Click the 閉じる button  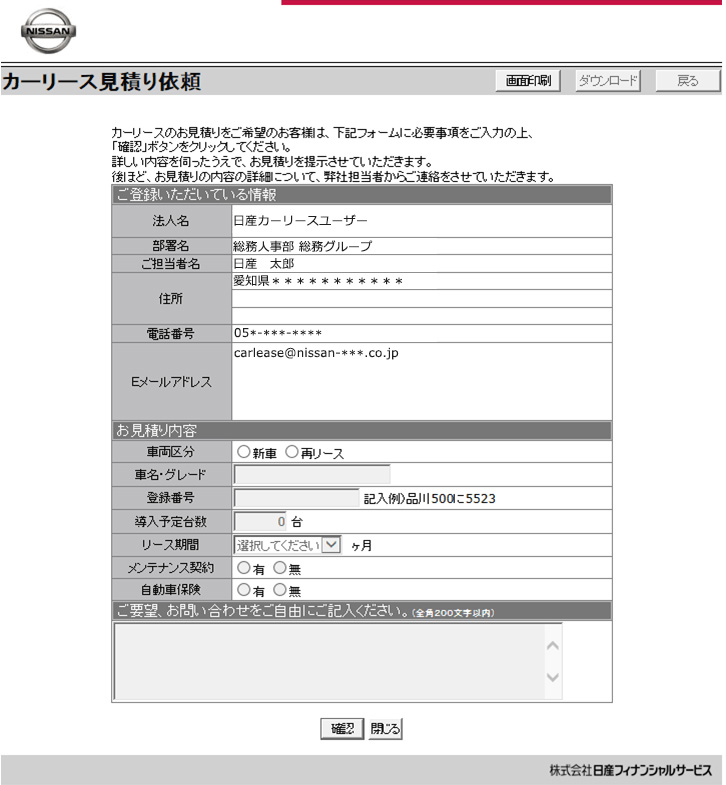coord(385,728)
